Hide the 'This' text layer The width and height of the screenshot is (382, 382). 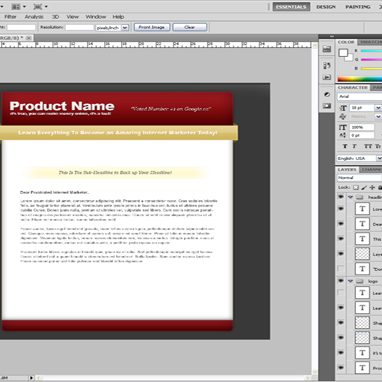coord(341,239)
